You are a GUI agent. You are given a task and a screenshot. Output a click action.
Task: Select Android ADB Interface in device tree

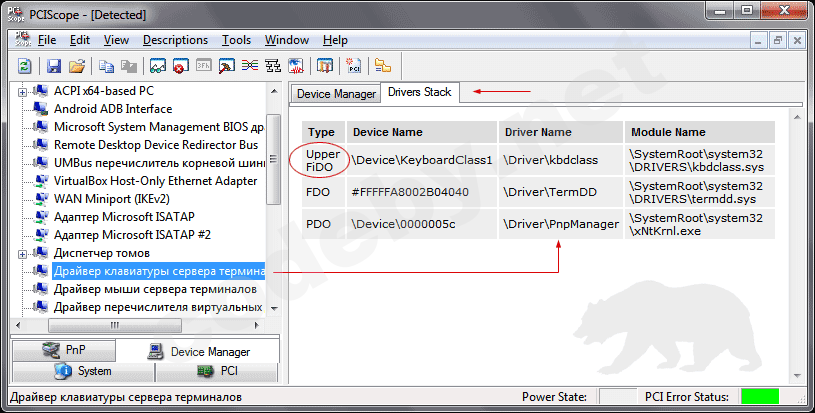tap(112, 109)
